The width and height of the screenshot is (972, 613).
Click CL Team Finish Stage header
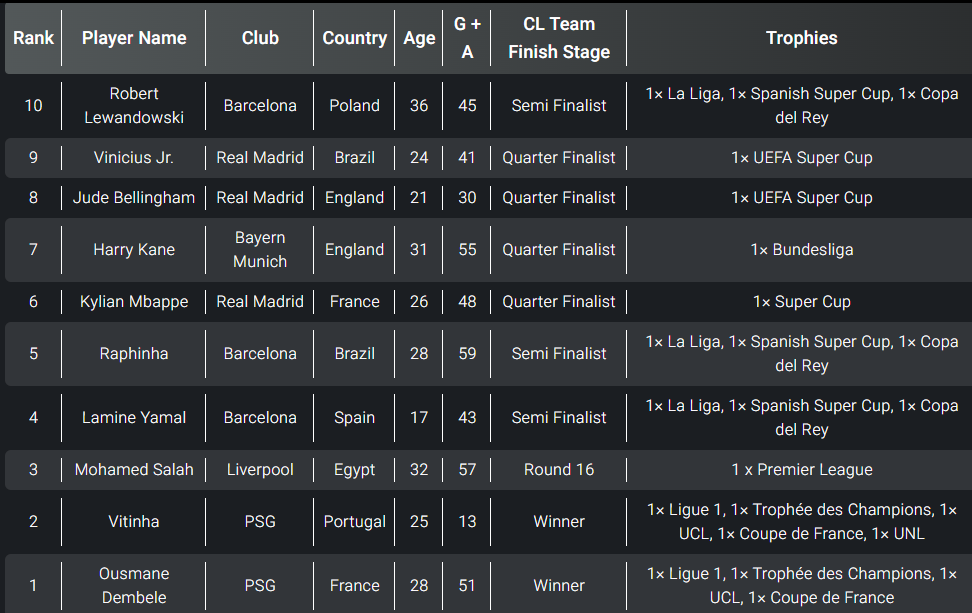coord(559,38)
